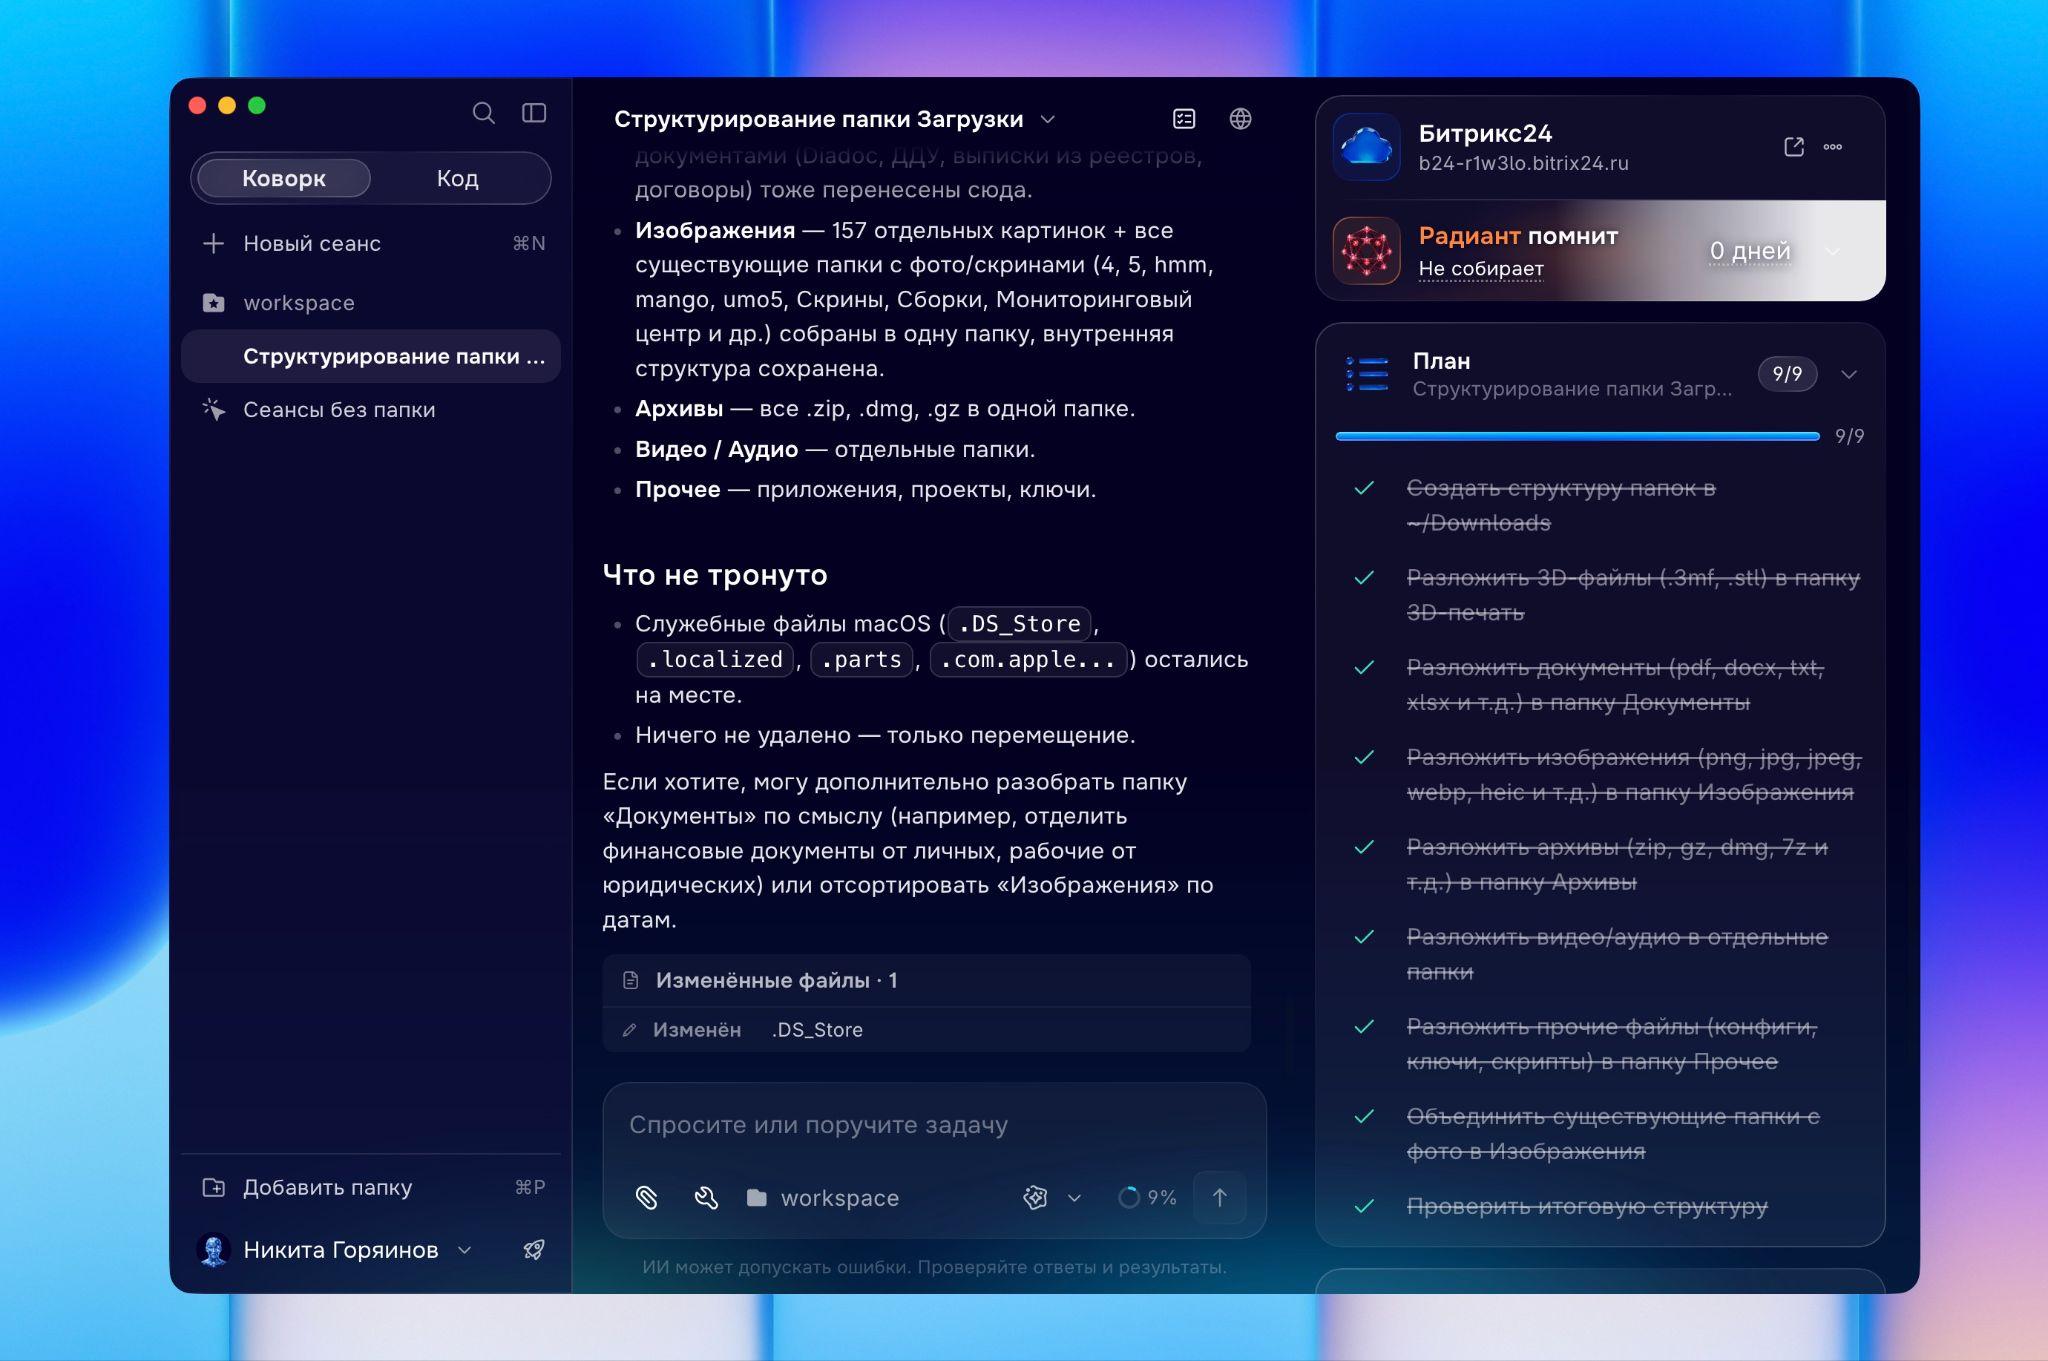Click the Не собирает status link
Image resolution: width=2048 pixels, height=1361 pixels.
(x=1481, y=269)
